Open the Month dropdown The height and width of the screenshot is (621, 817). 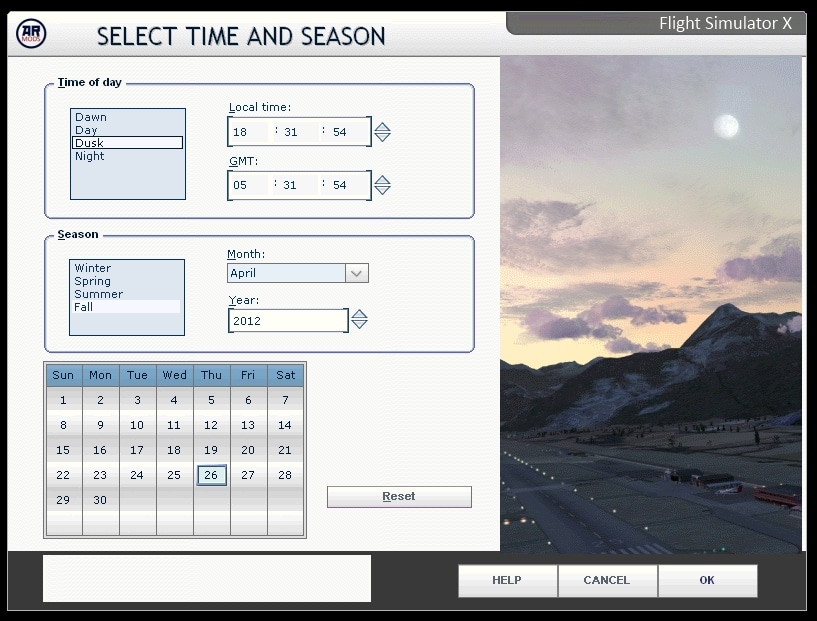click(x=357, y=273)
